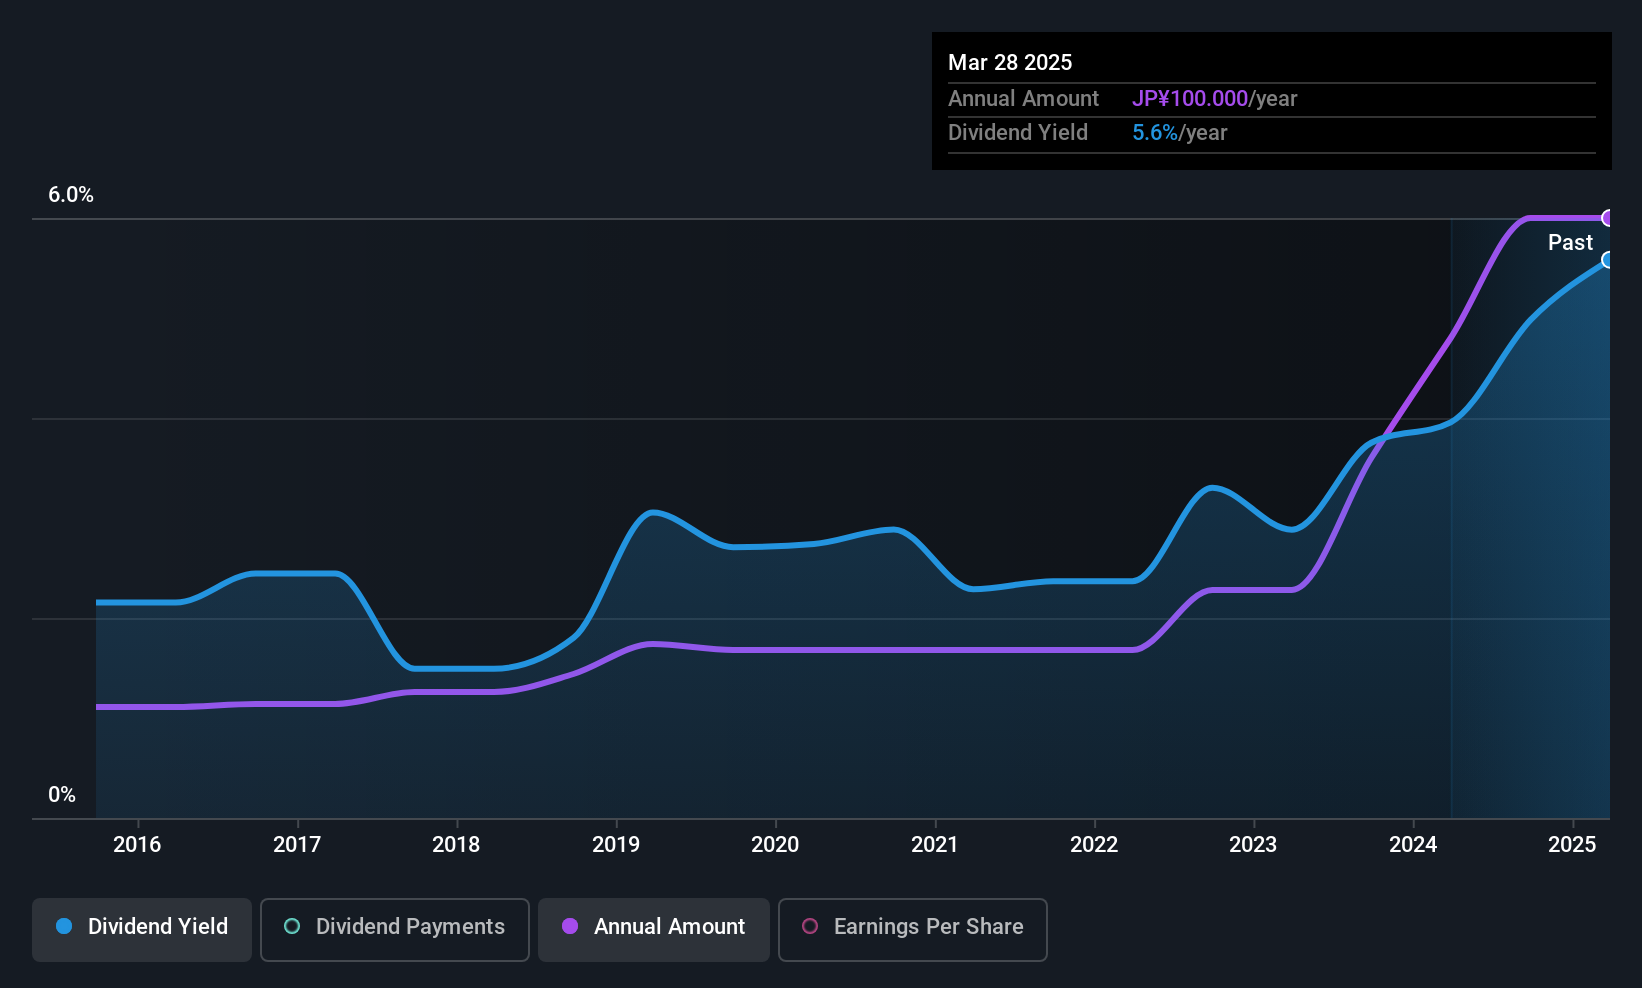The image size is (1642, 988).
Task: Toggle the Annual Amount legend button
Action: click(654, 929)
